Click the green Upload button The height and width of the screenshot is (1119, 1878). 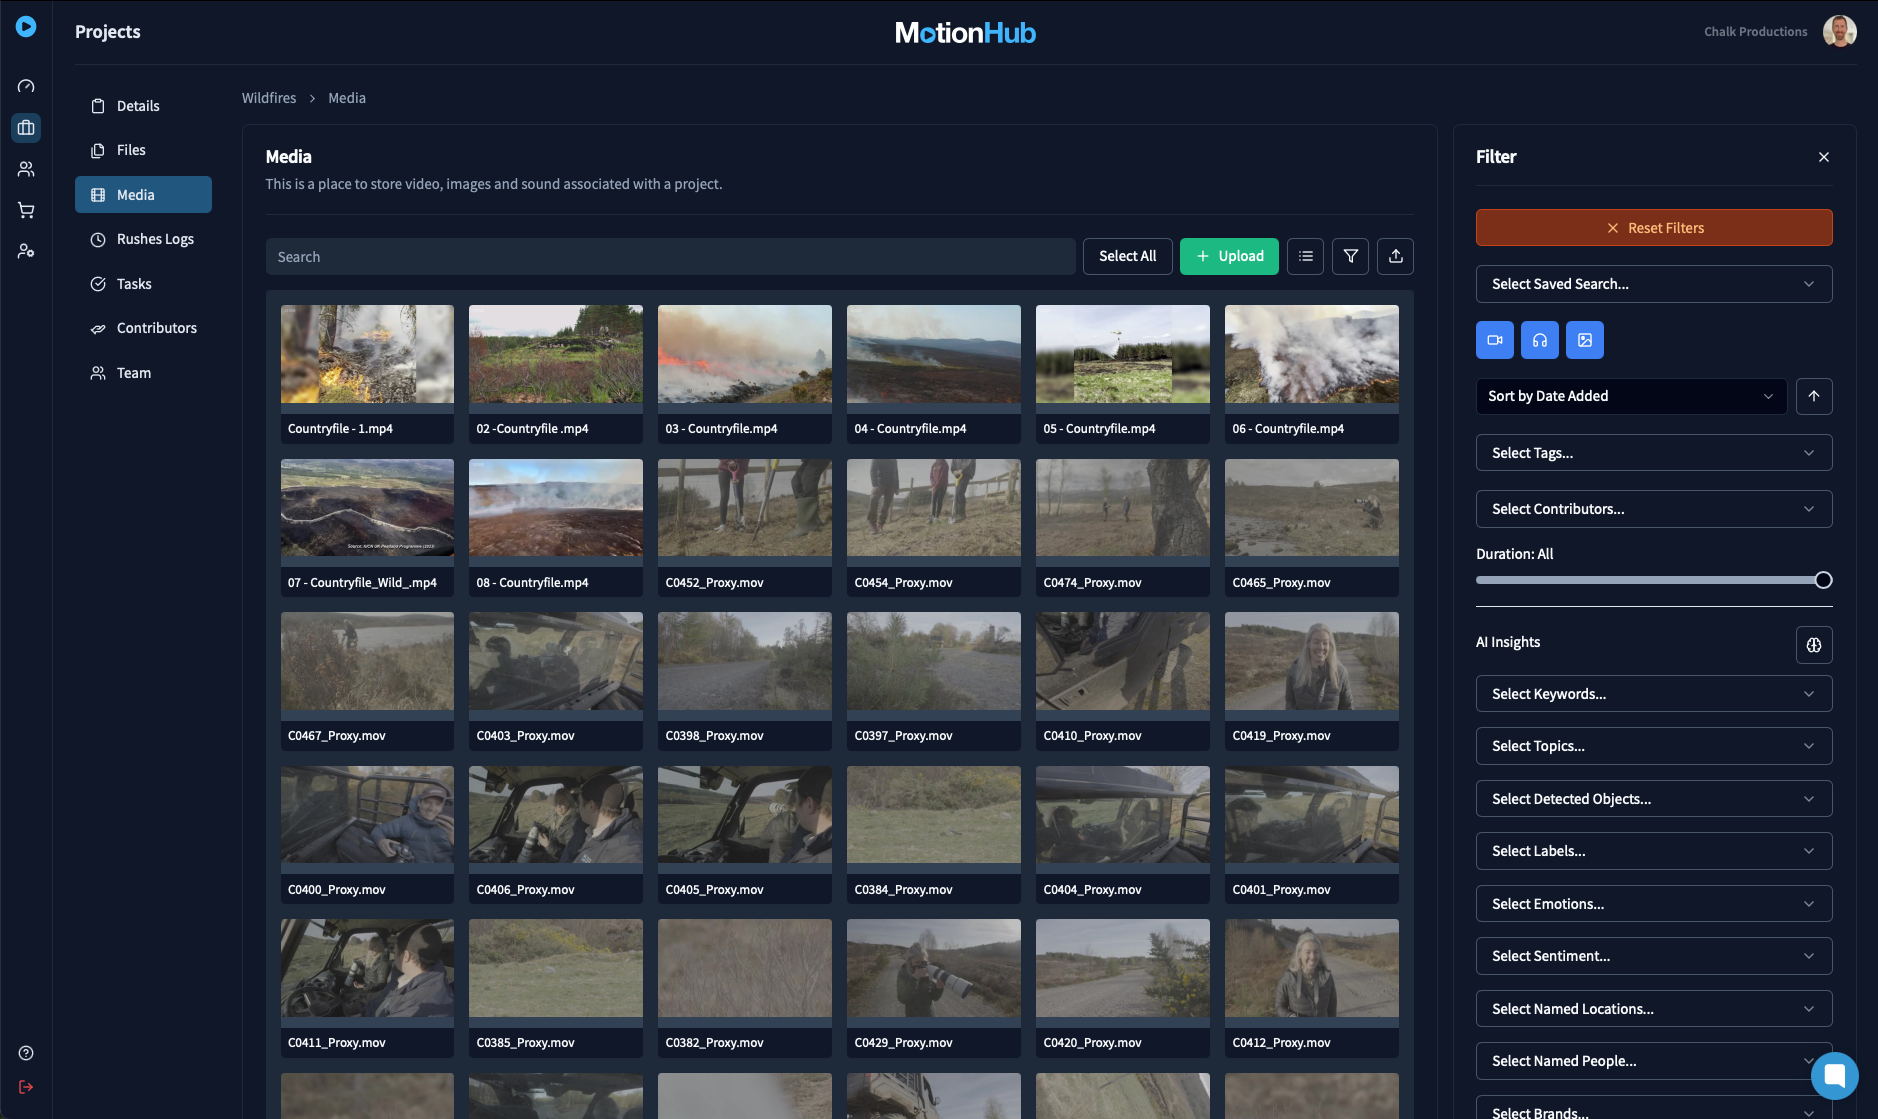click(1229, 256)
